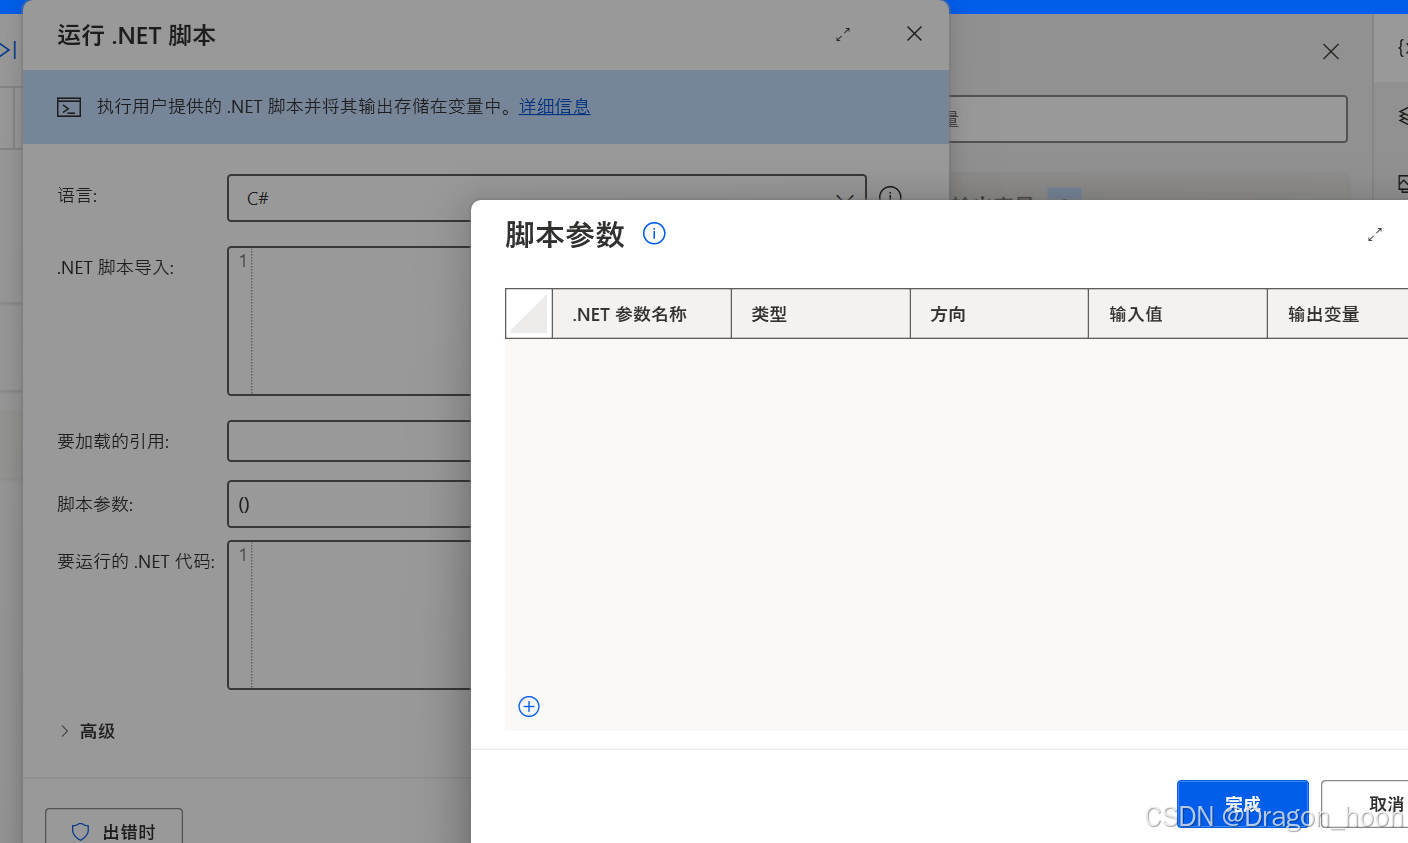The height and width of the screenshot is (843, 1408).
Task: Select the 输出变量 column header
Action: (1338, 314)
